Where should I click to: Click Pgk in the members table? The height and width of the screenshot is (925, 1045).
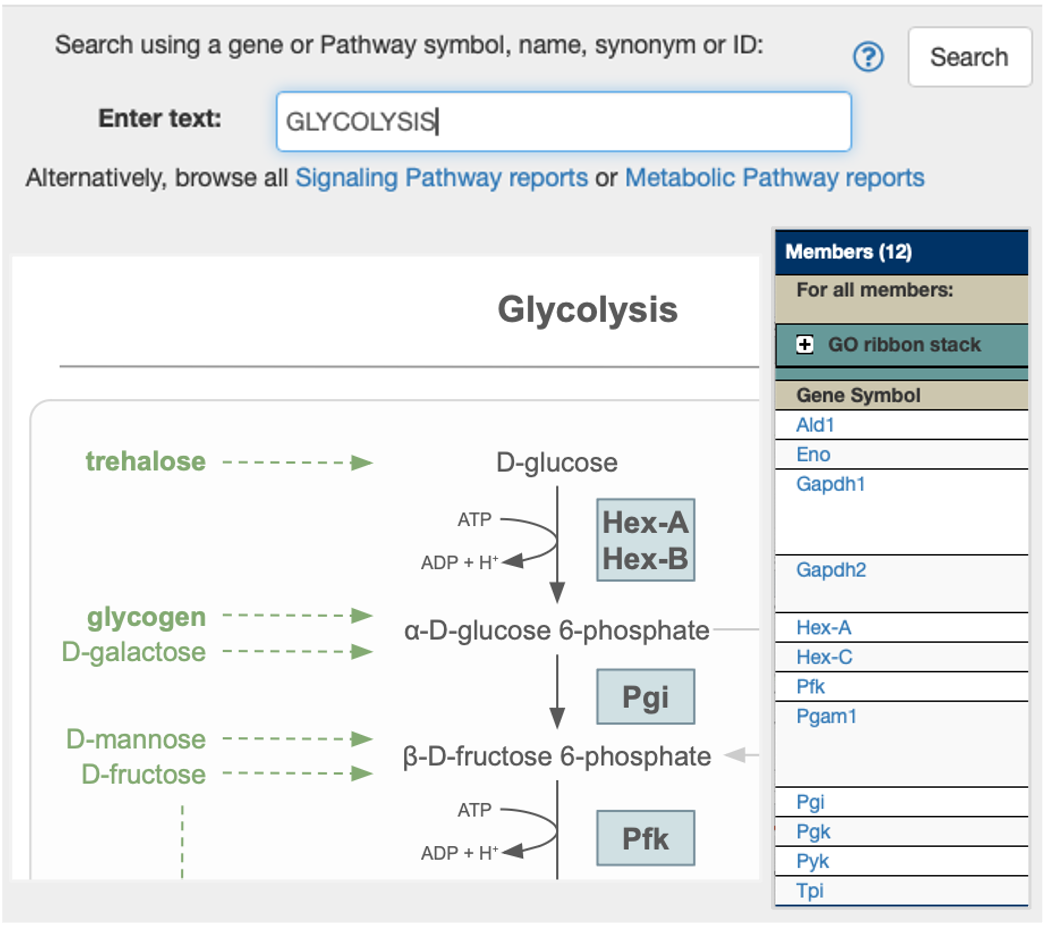click(813, 832)
